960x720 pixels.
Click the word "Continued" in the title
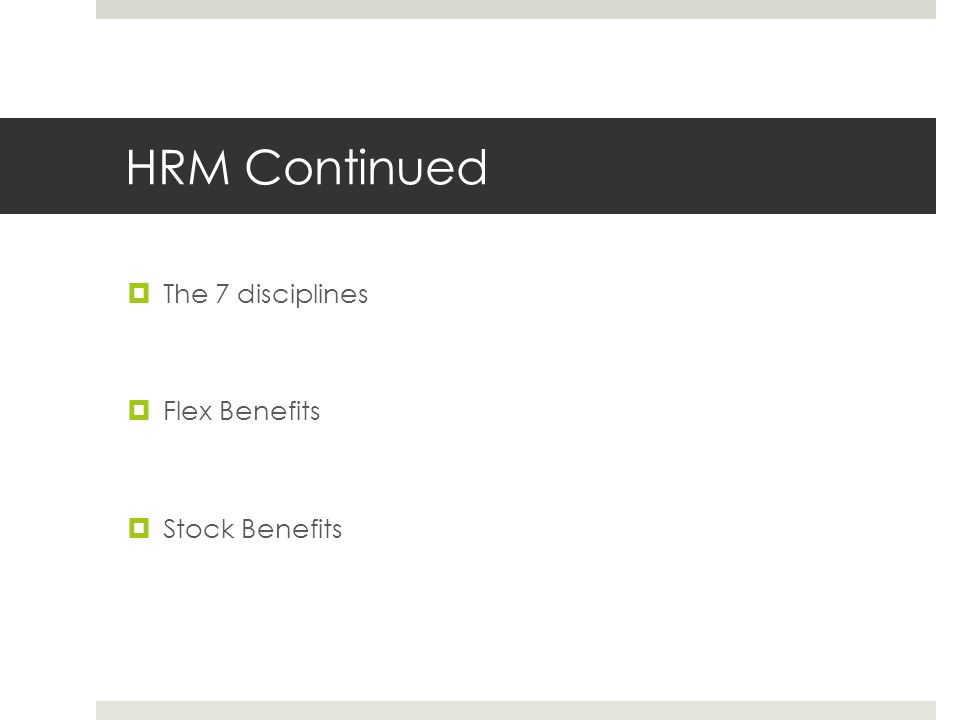point(366,167)
